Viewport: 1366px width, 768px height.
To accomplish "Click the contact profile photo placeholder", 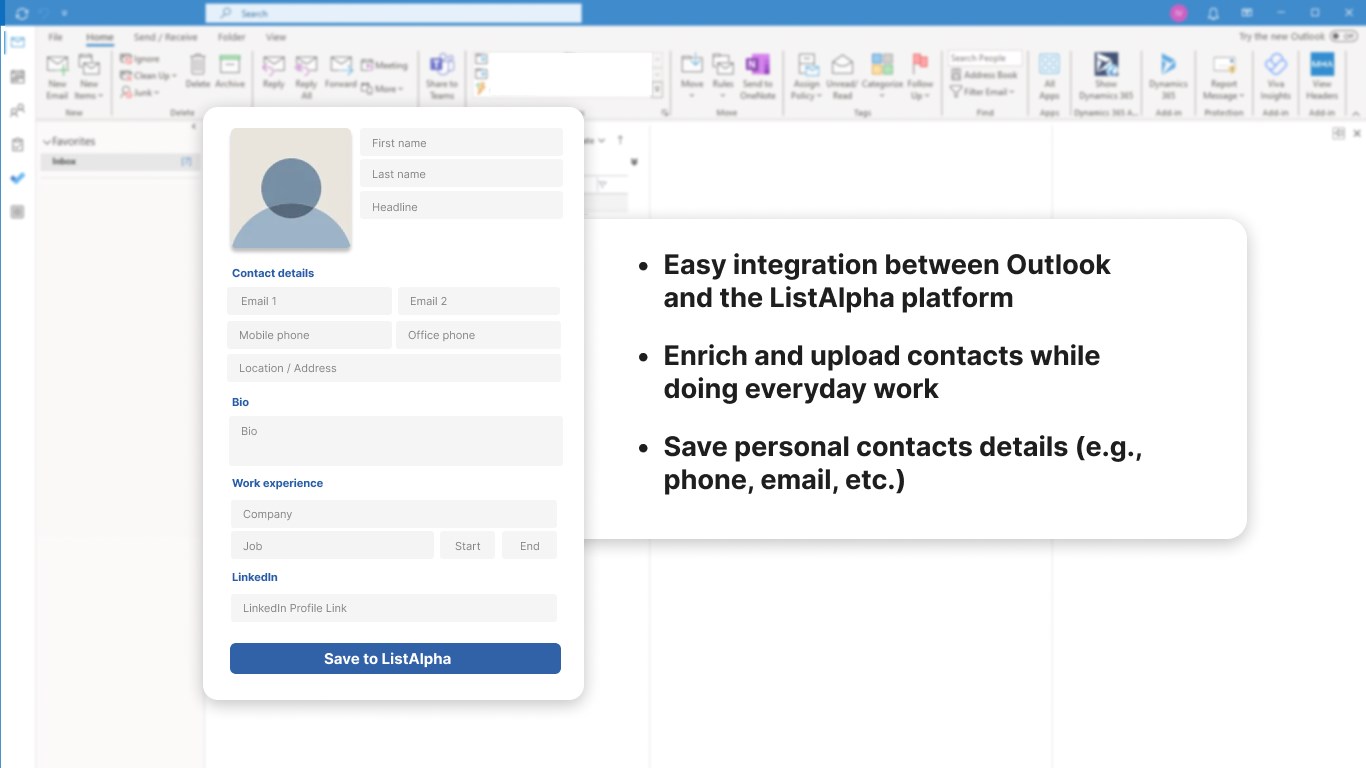I will (x=291, y=189).
